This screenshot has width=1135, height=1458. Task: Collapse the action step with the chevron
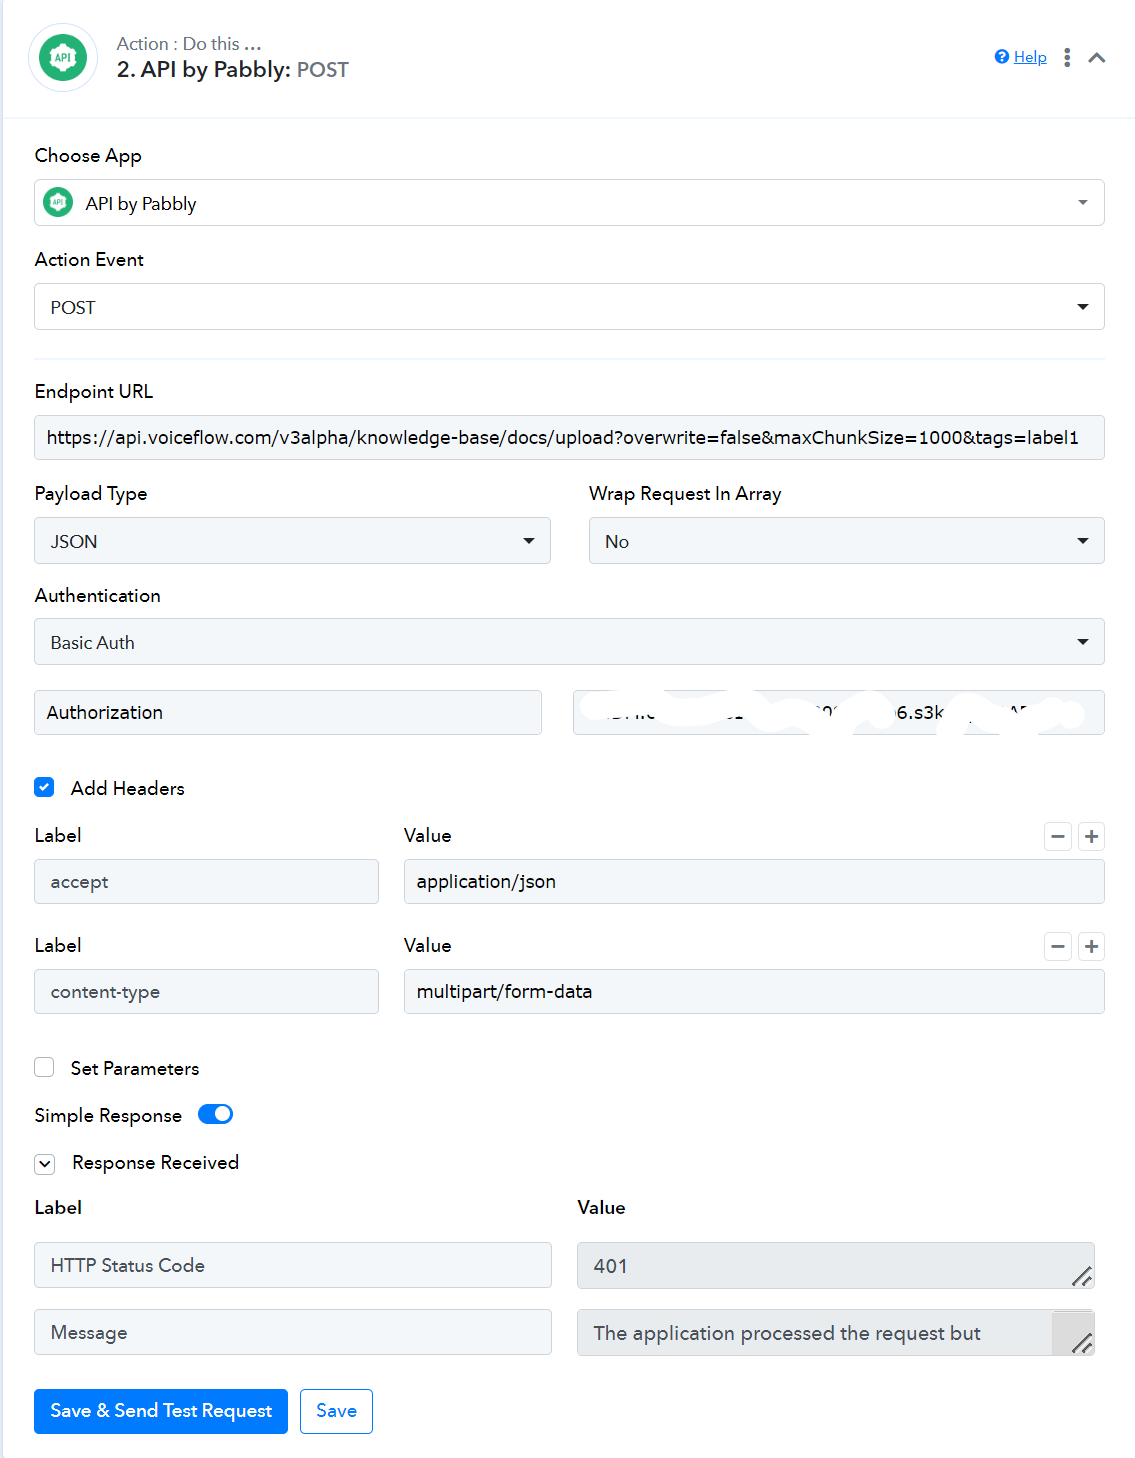[x=1097, y=57]
